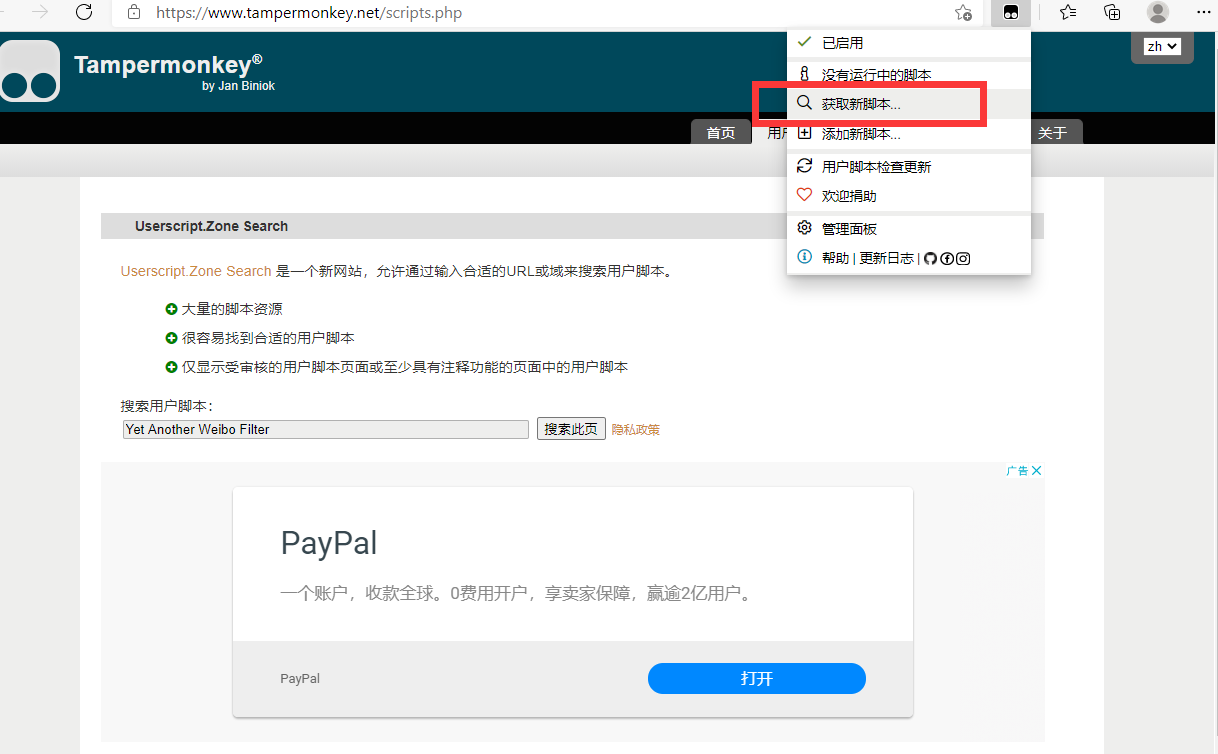Select 用户脚本检查更新 menu entry
The image size is (1218, 754).
point(908,167)
